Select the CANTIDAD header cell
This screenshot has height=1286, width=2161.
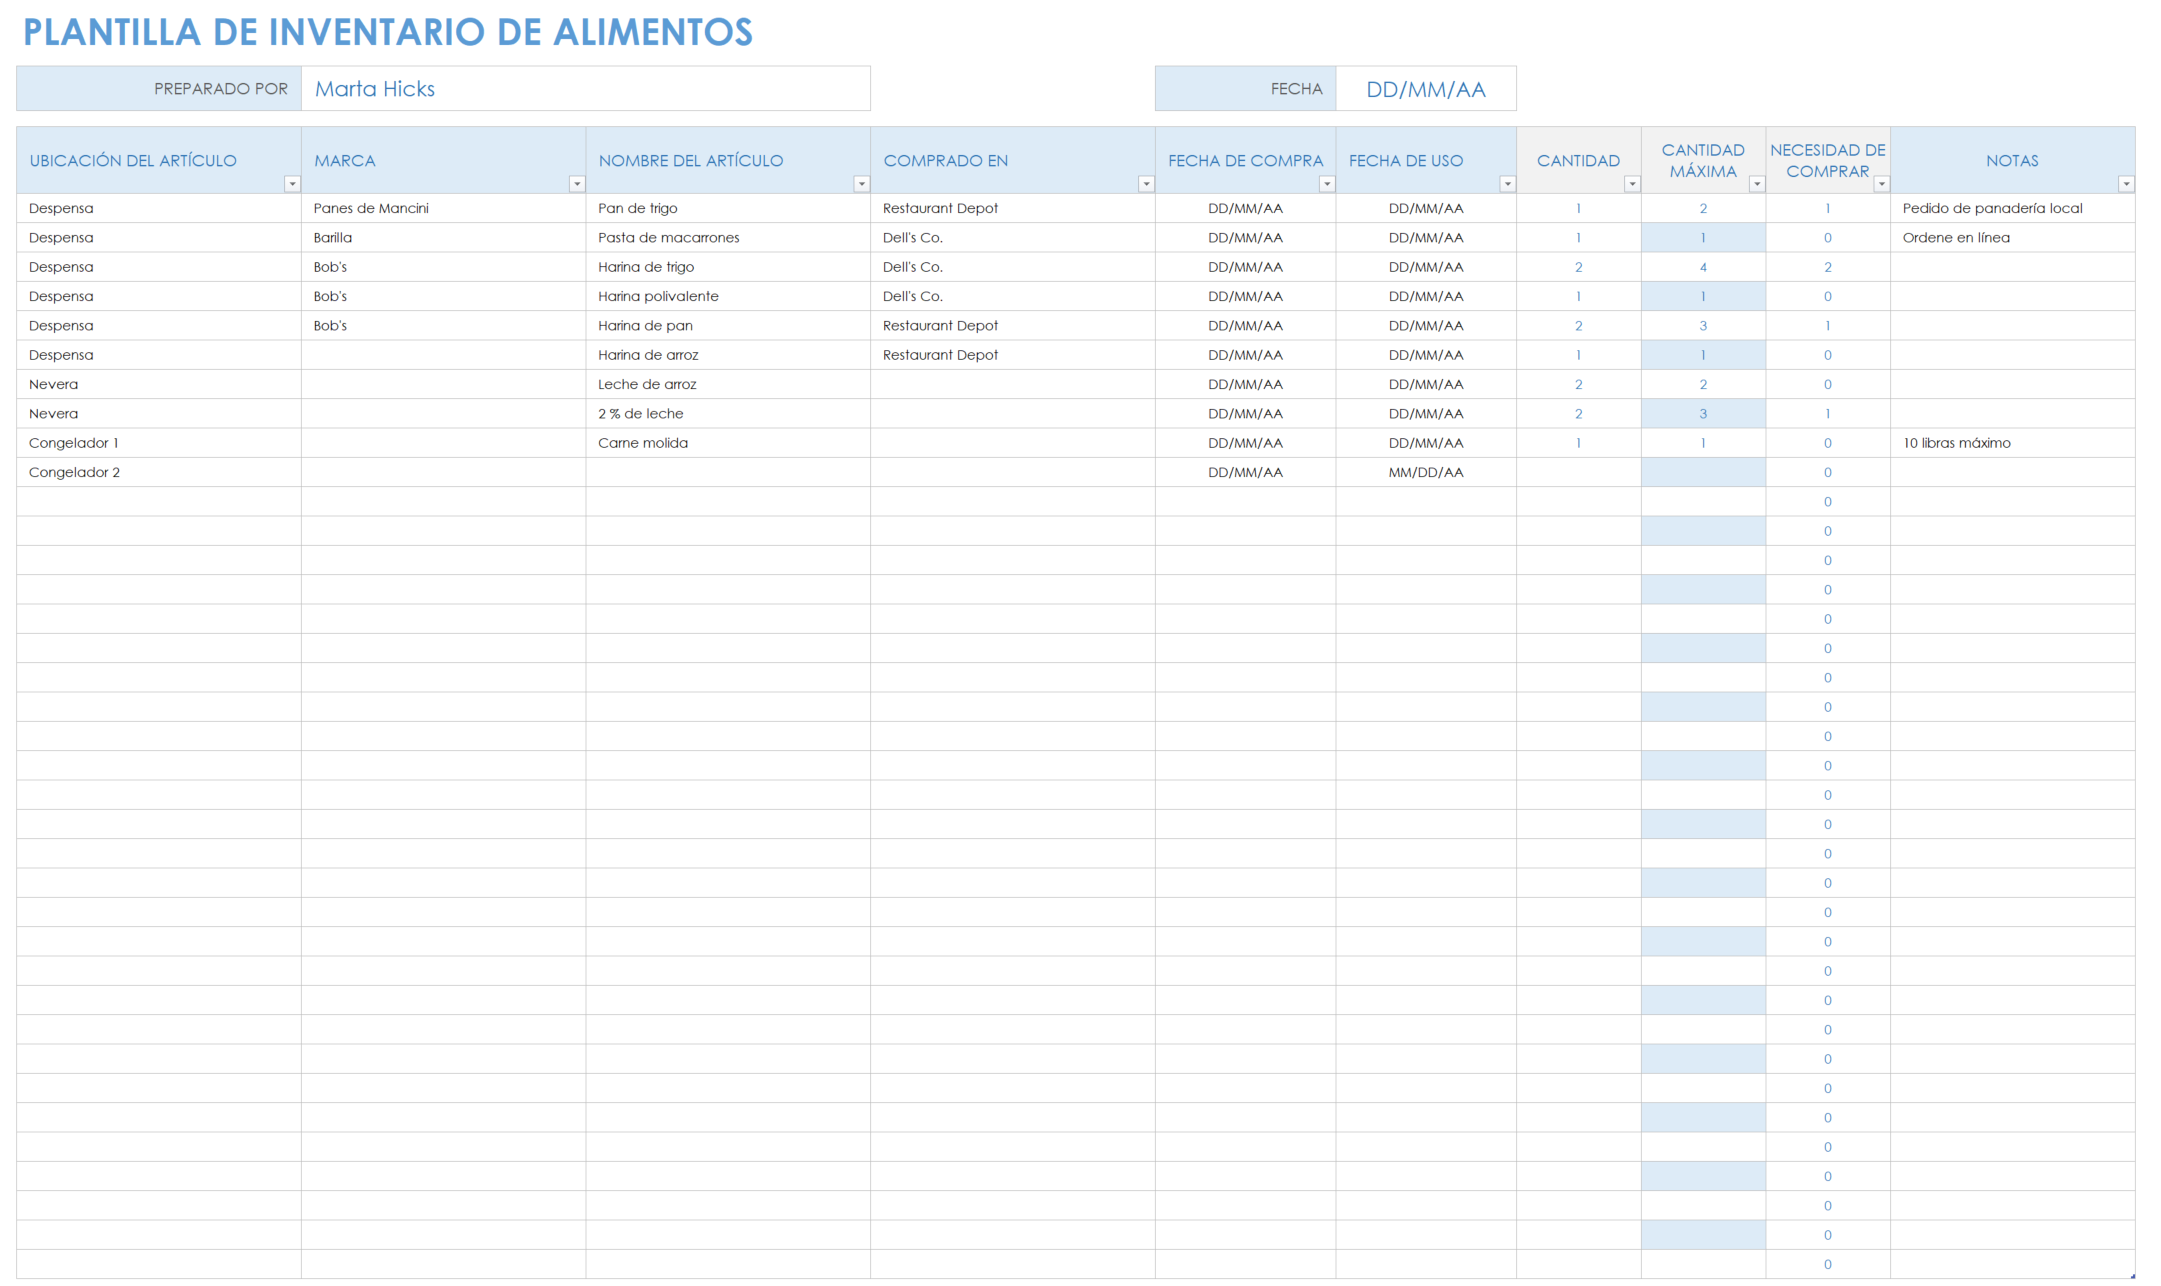pyautogui.click(x=1579, y=160)
